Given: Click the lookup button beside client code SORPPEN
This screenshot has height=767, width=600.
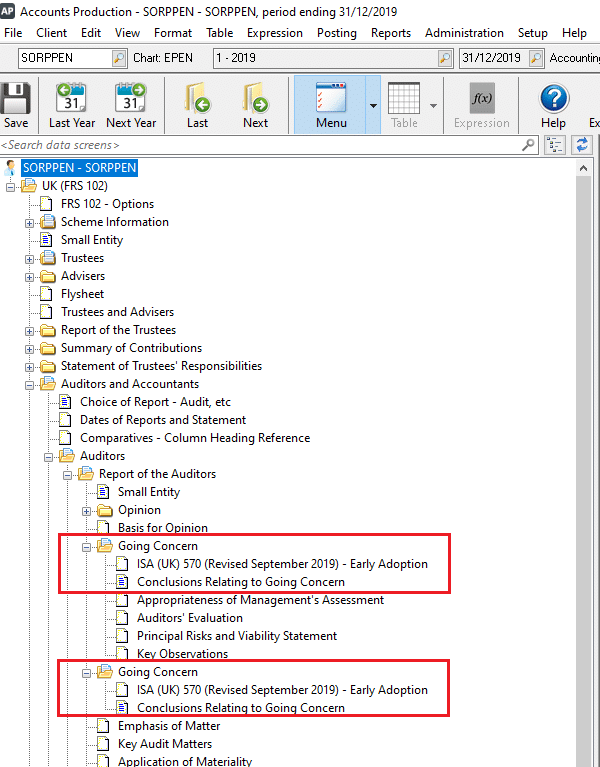Looking at the screenshot, I should coord(119,58).
